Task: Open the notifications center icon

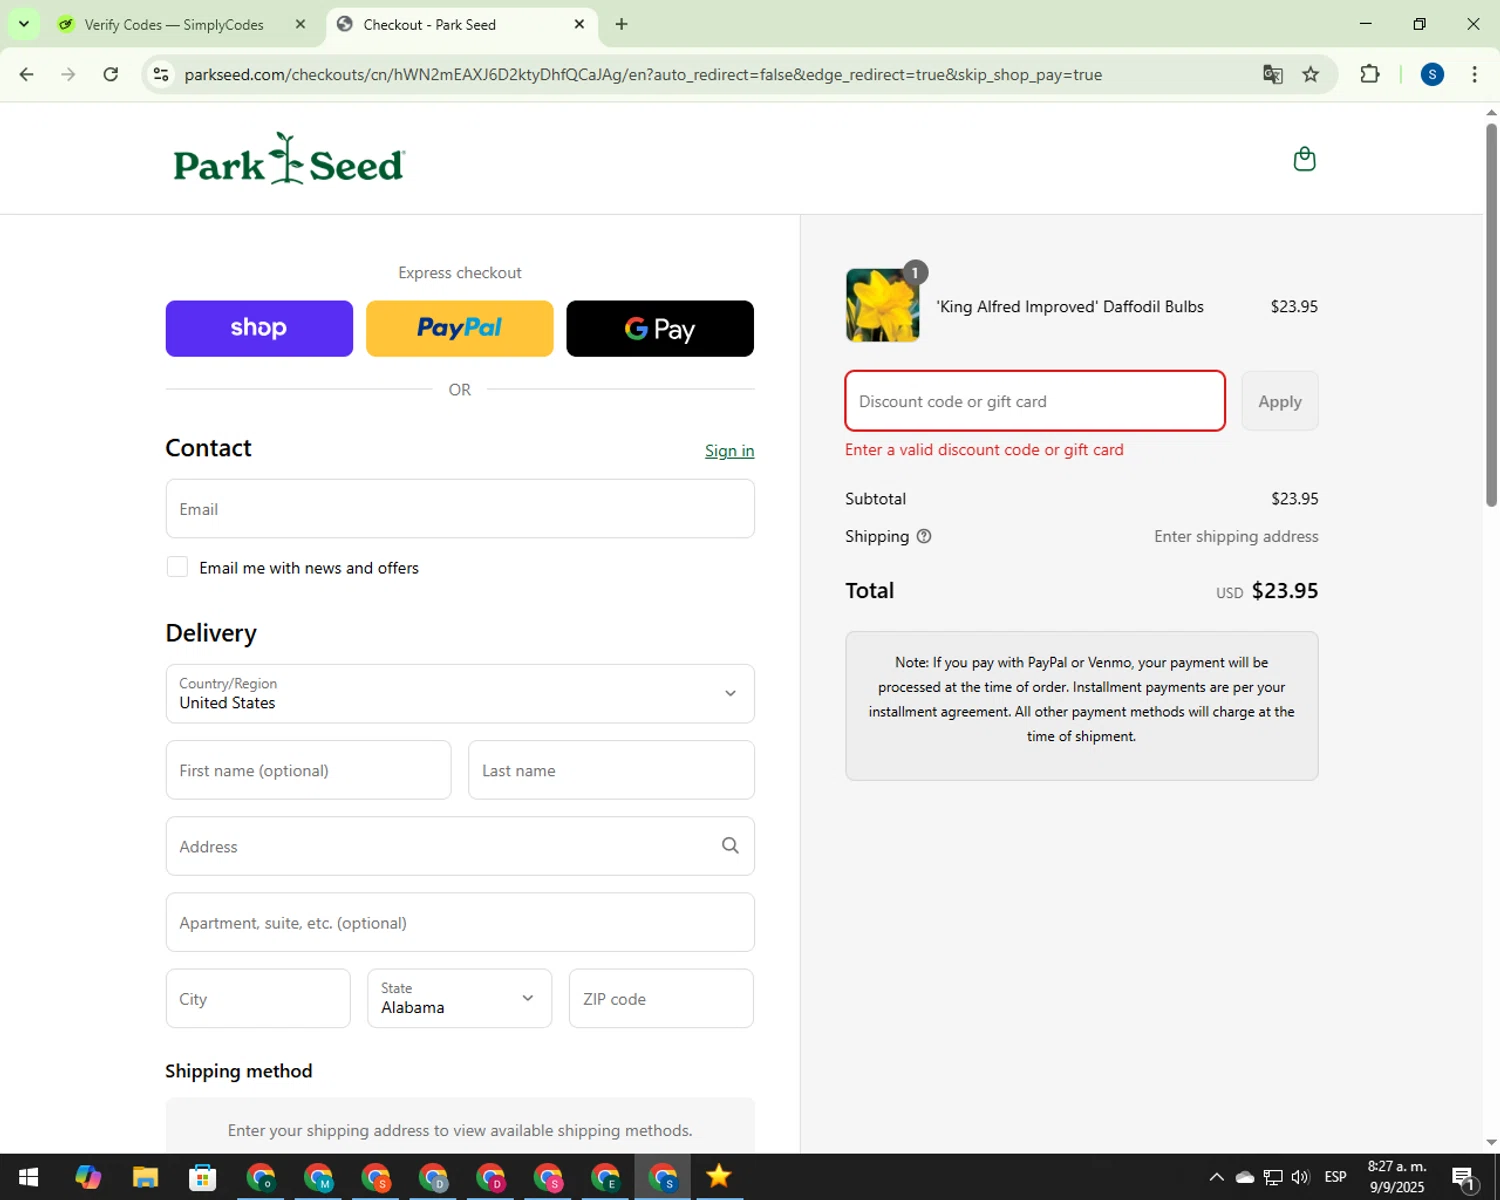Action: click(x=1464, y=1177)
